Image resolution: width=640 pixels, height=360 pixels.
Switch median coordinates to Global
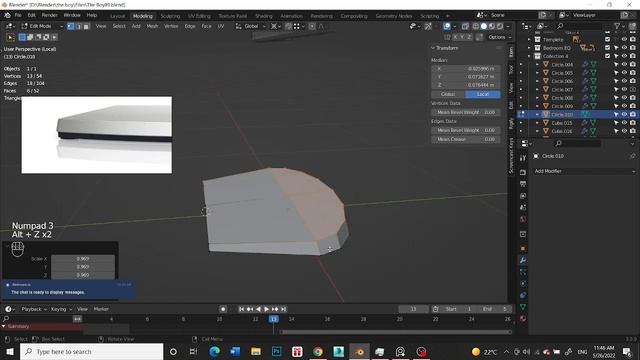click(448, 94)
